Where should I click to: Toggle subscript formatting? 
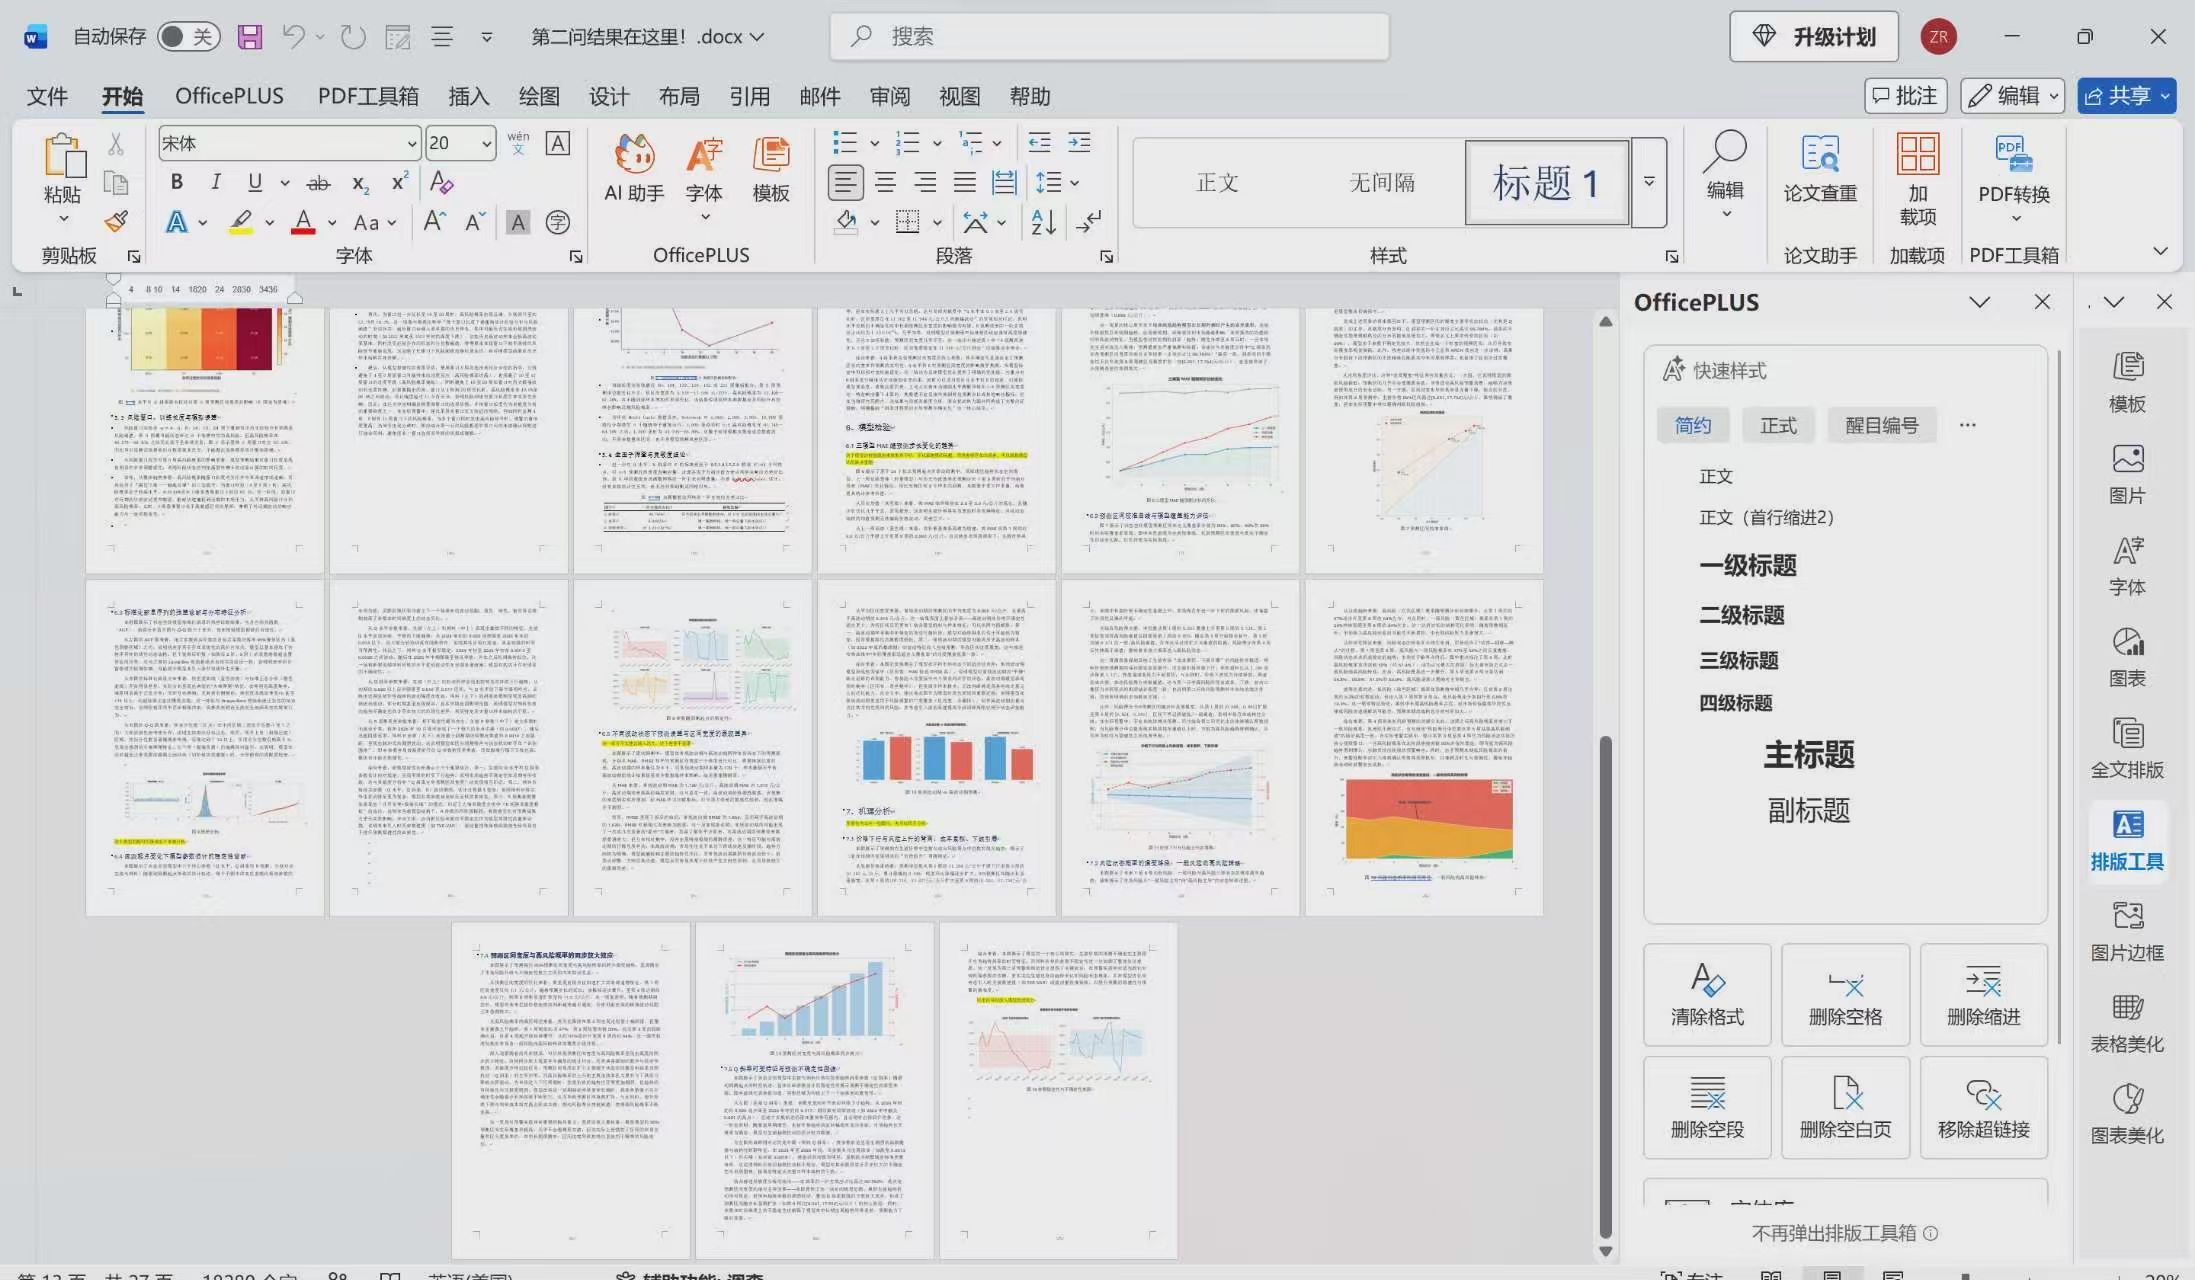360,183
